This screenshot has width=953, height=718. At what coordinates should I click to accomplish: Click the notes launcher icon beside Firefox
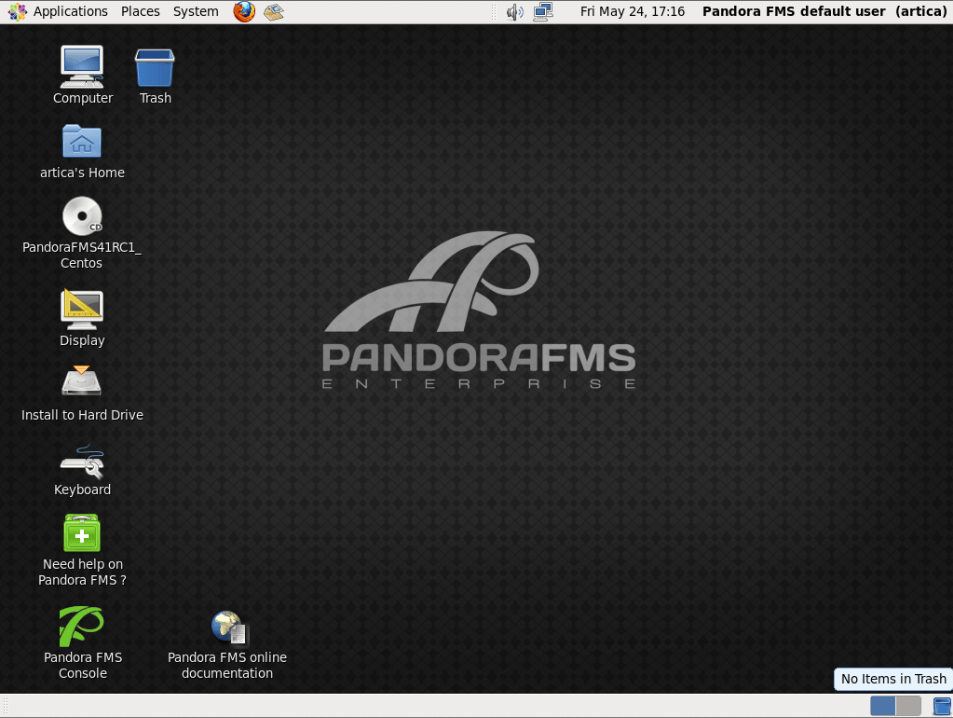(x=274, y=12)
